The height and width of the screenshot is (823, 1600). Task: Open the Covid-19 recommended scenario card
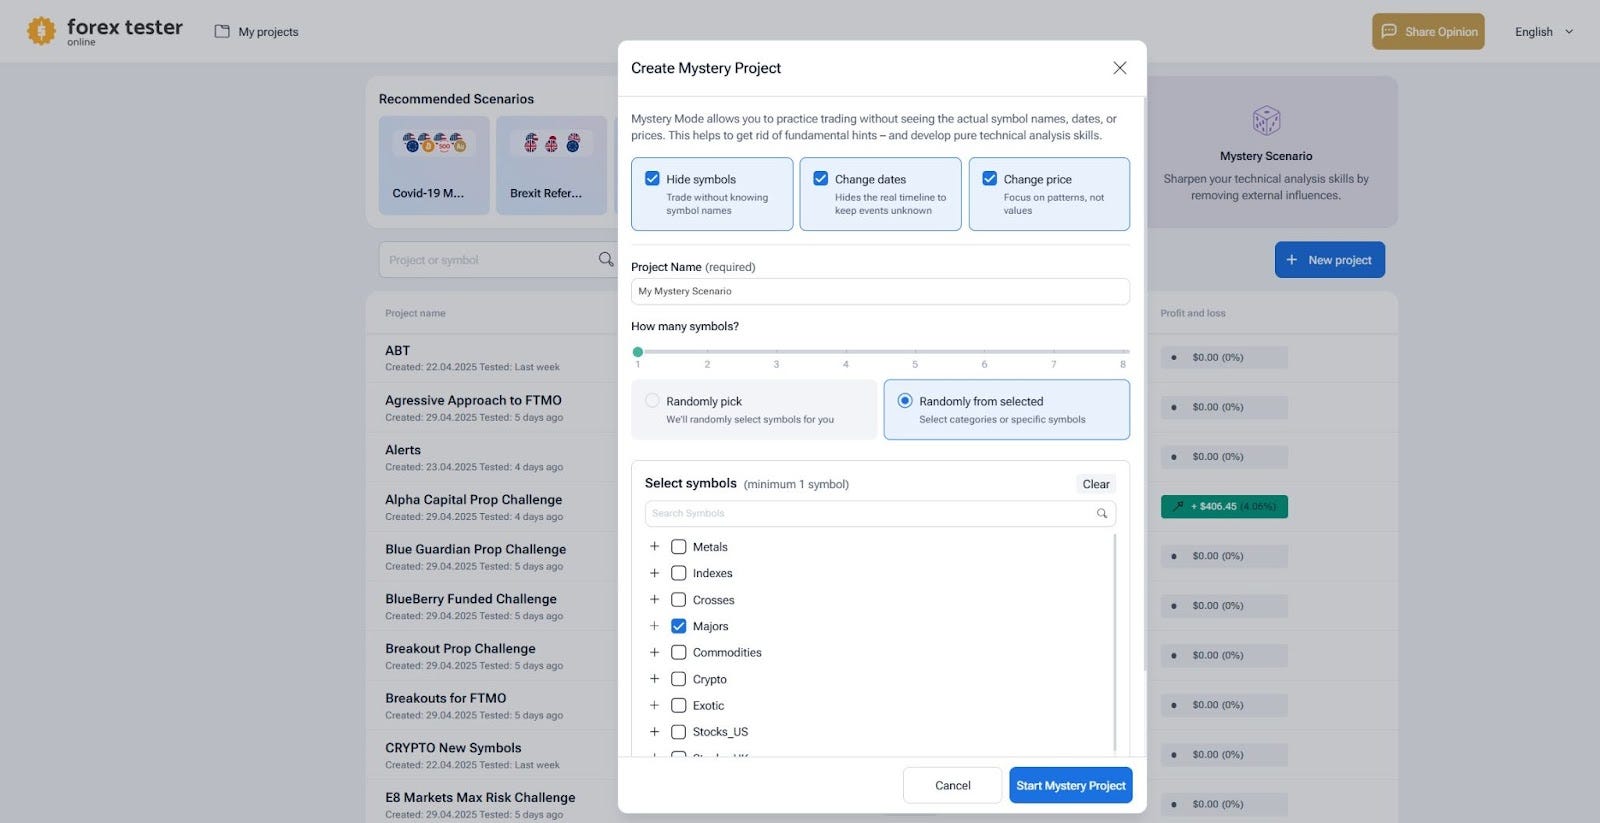click(x=434, y=165)
